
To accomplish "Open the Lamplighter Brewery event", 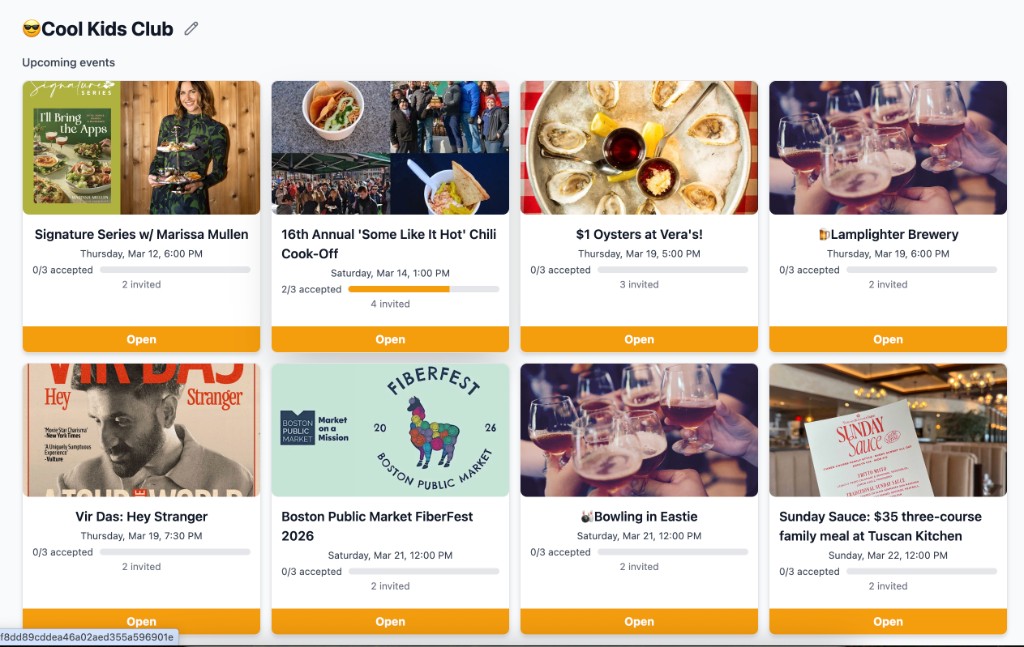I will [887, 339].
